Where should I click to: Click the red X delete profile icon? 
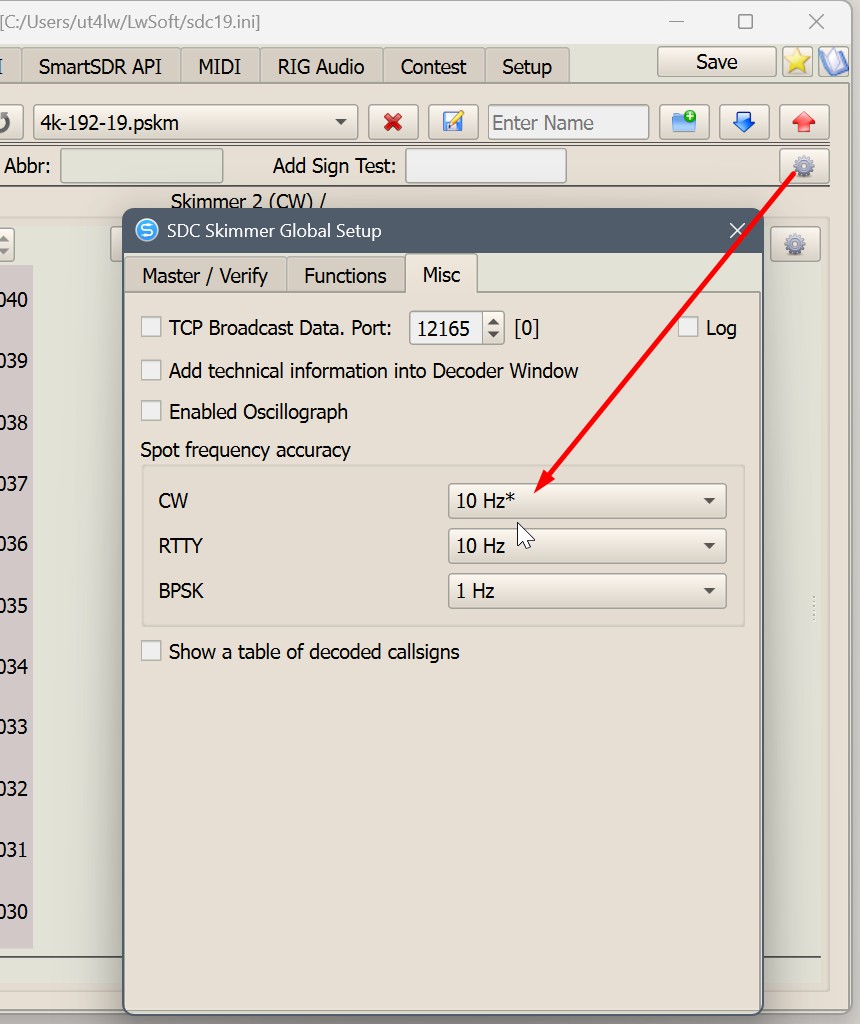click(393, 122)
